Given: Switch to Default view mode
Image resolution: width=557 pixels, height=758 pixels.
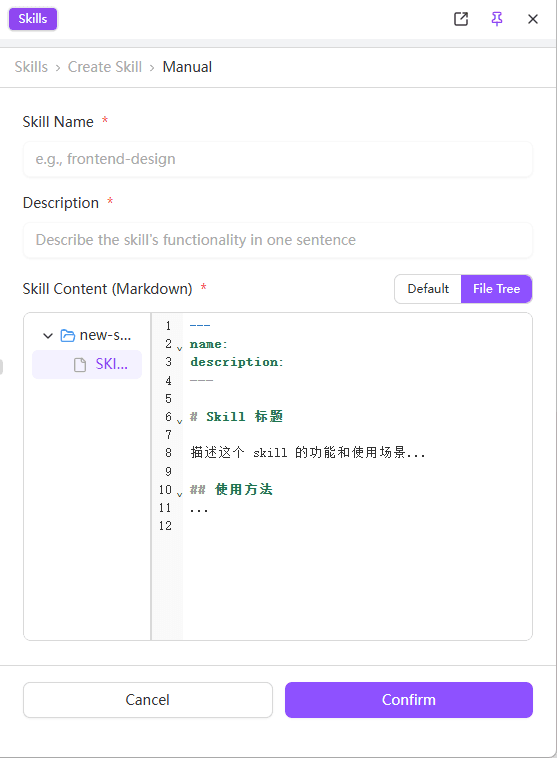Looking at the screenshot, I should pyautogui.click(x=428, y=289).
